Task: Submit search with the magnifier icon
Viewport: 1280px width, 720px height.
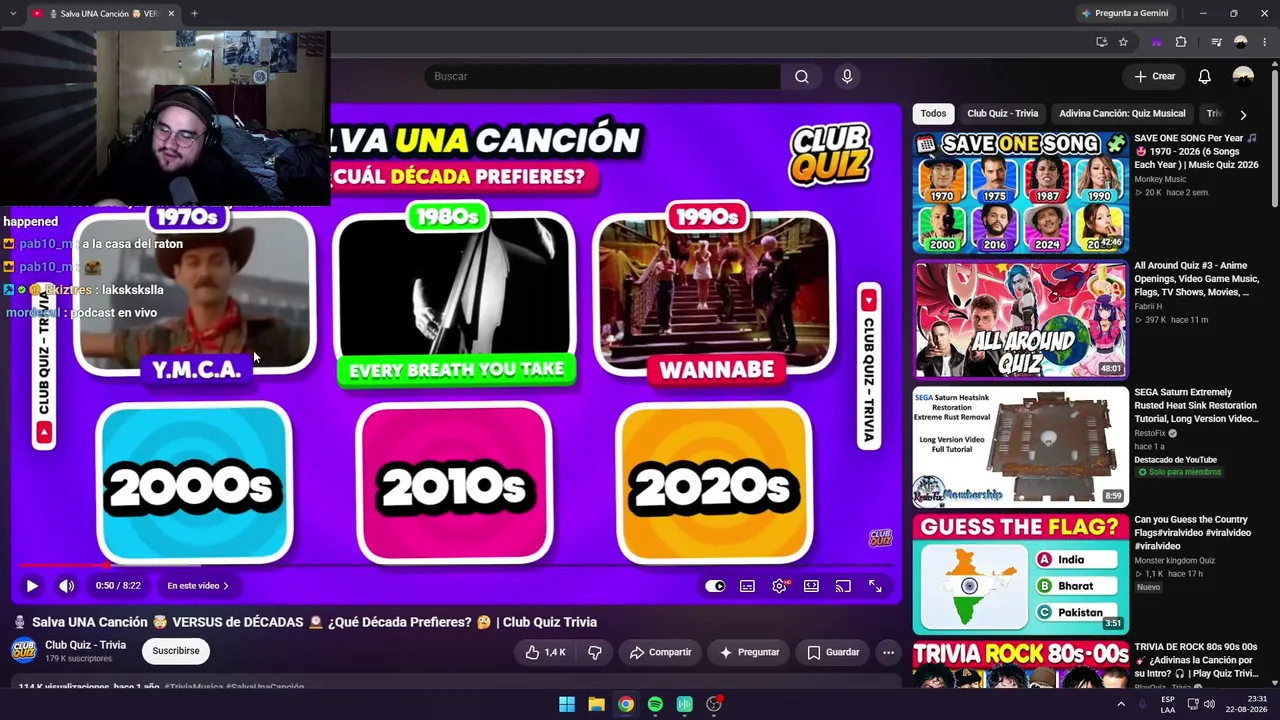Action: 801,76
